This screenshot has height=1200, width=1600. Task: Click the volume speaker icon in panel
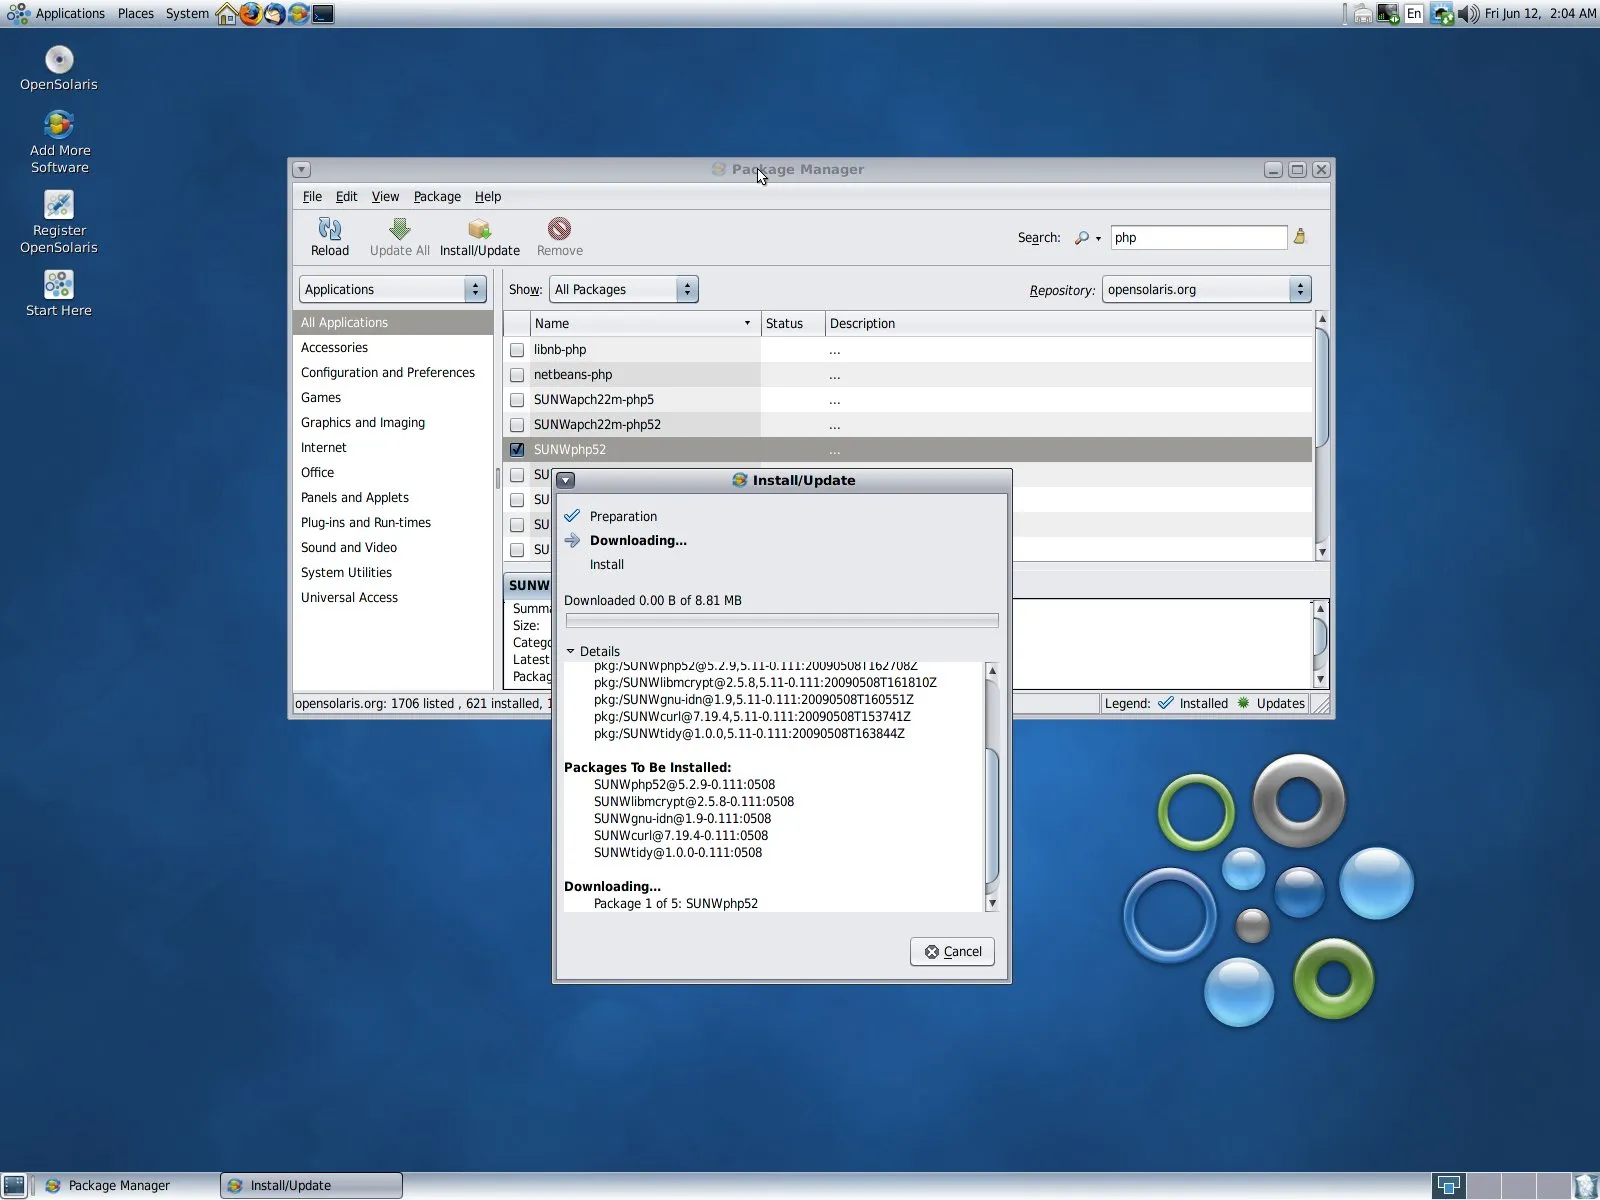coord(1467,14)
